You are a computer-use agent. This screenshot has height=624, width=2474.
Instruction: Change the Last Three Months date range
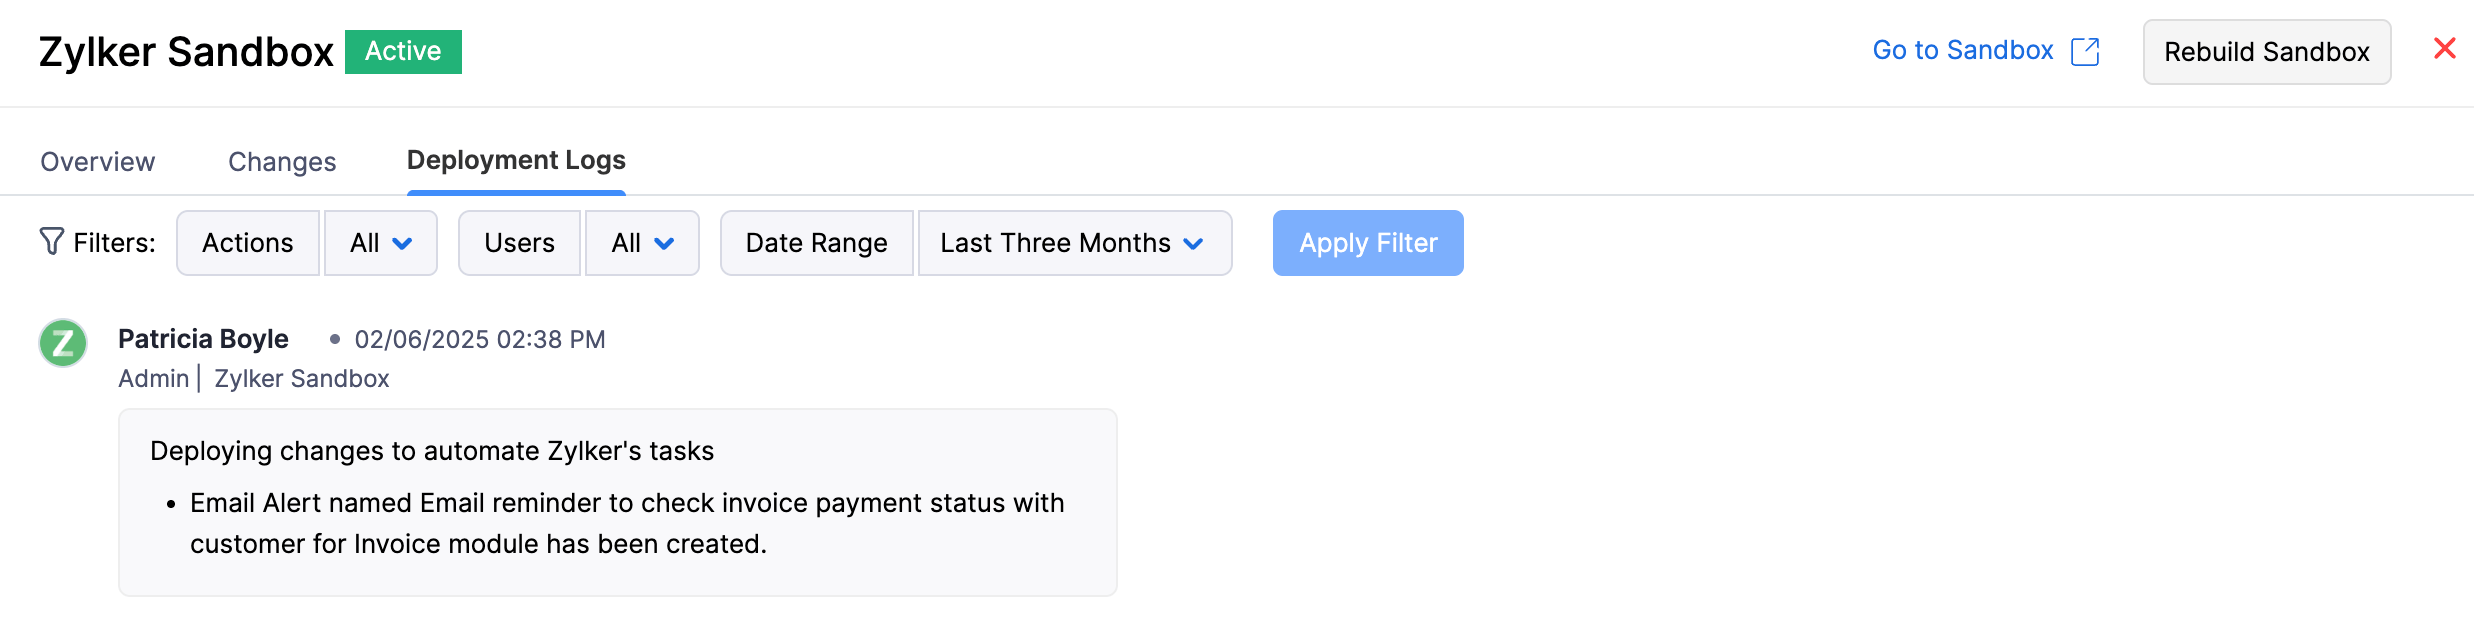pos(1074,242)
